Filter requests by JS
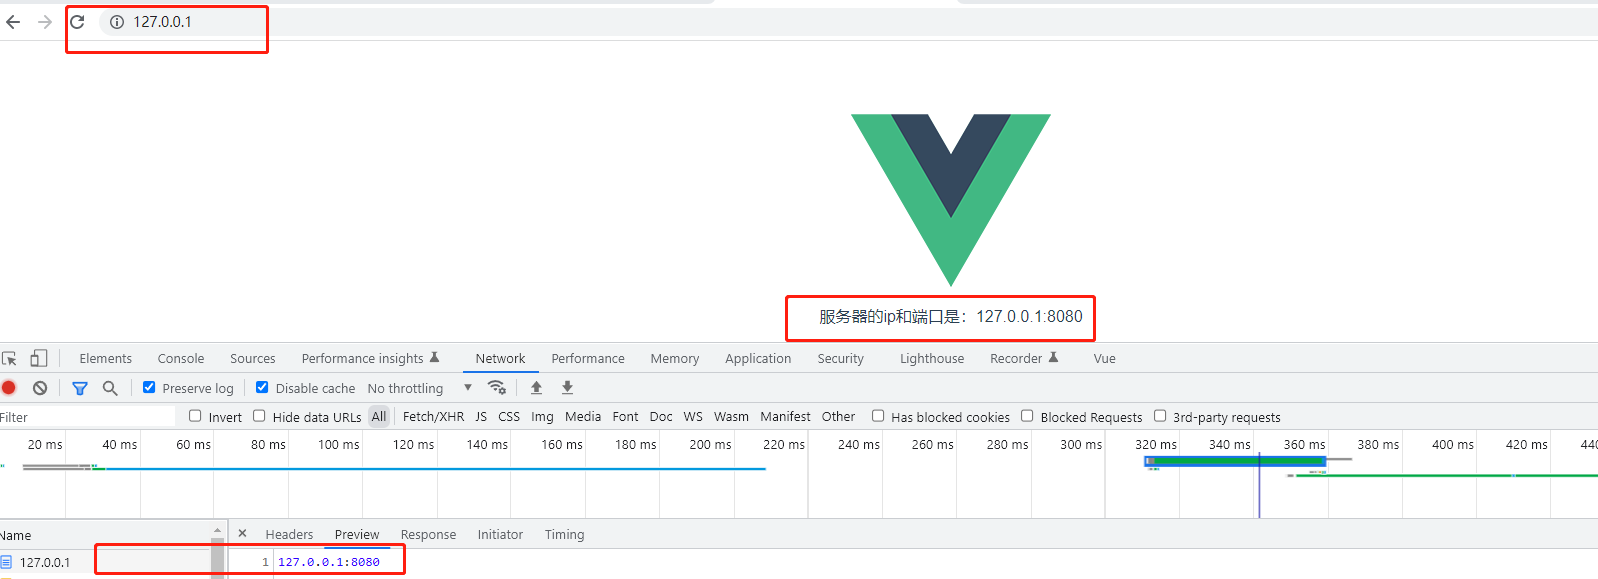Screen dimensions: 1598x579 coord(481,417)
